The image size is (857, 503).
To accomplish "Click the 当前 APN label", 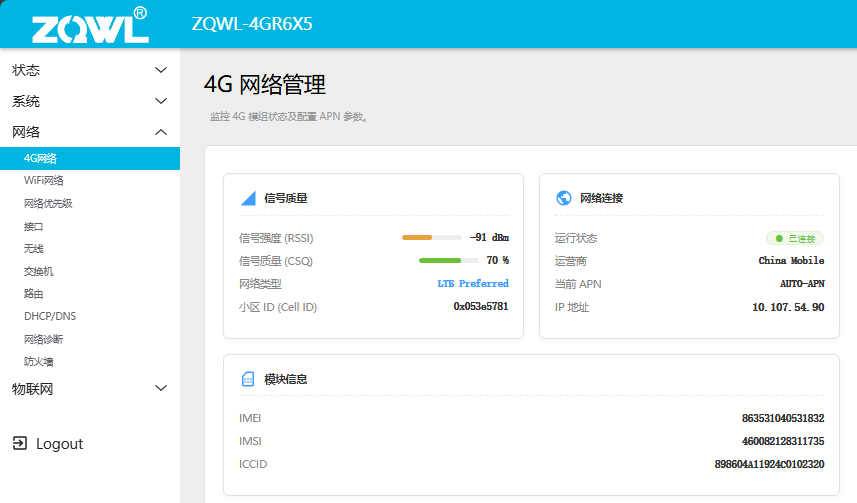I will pos(578,284).
